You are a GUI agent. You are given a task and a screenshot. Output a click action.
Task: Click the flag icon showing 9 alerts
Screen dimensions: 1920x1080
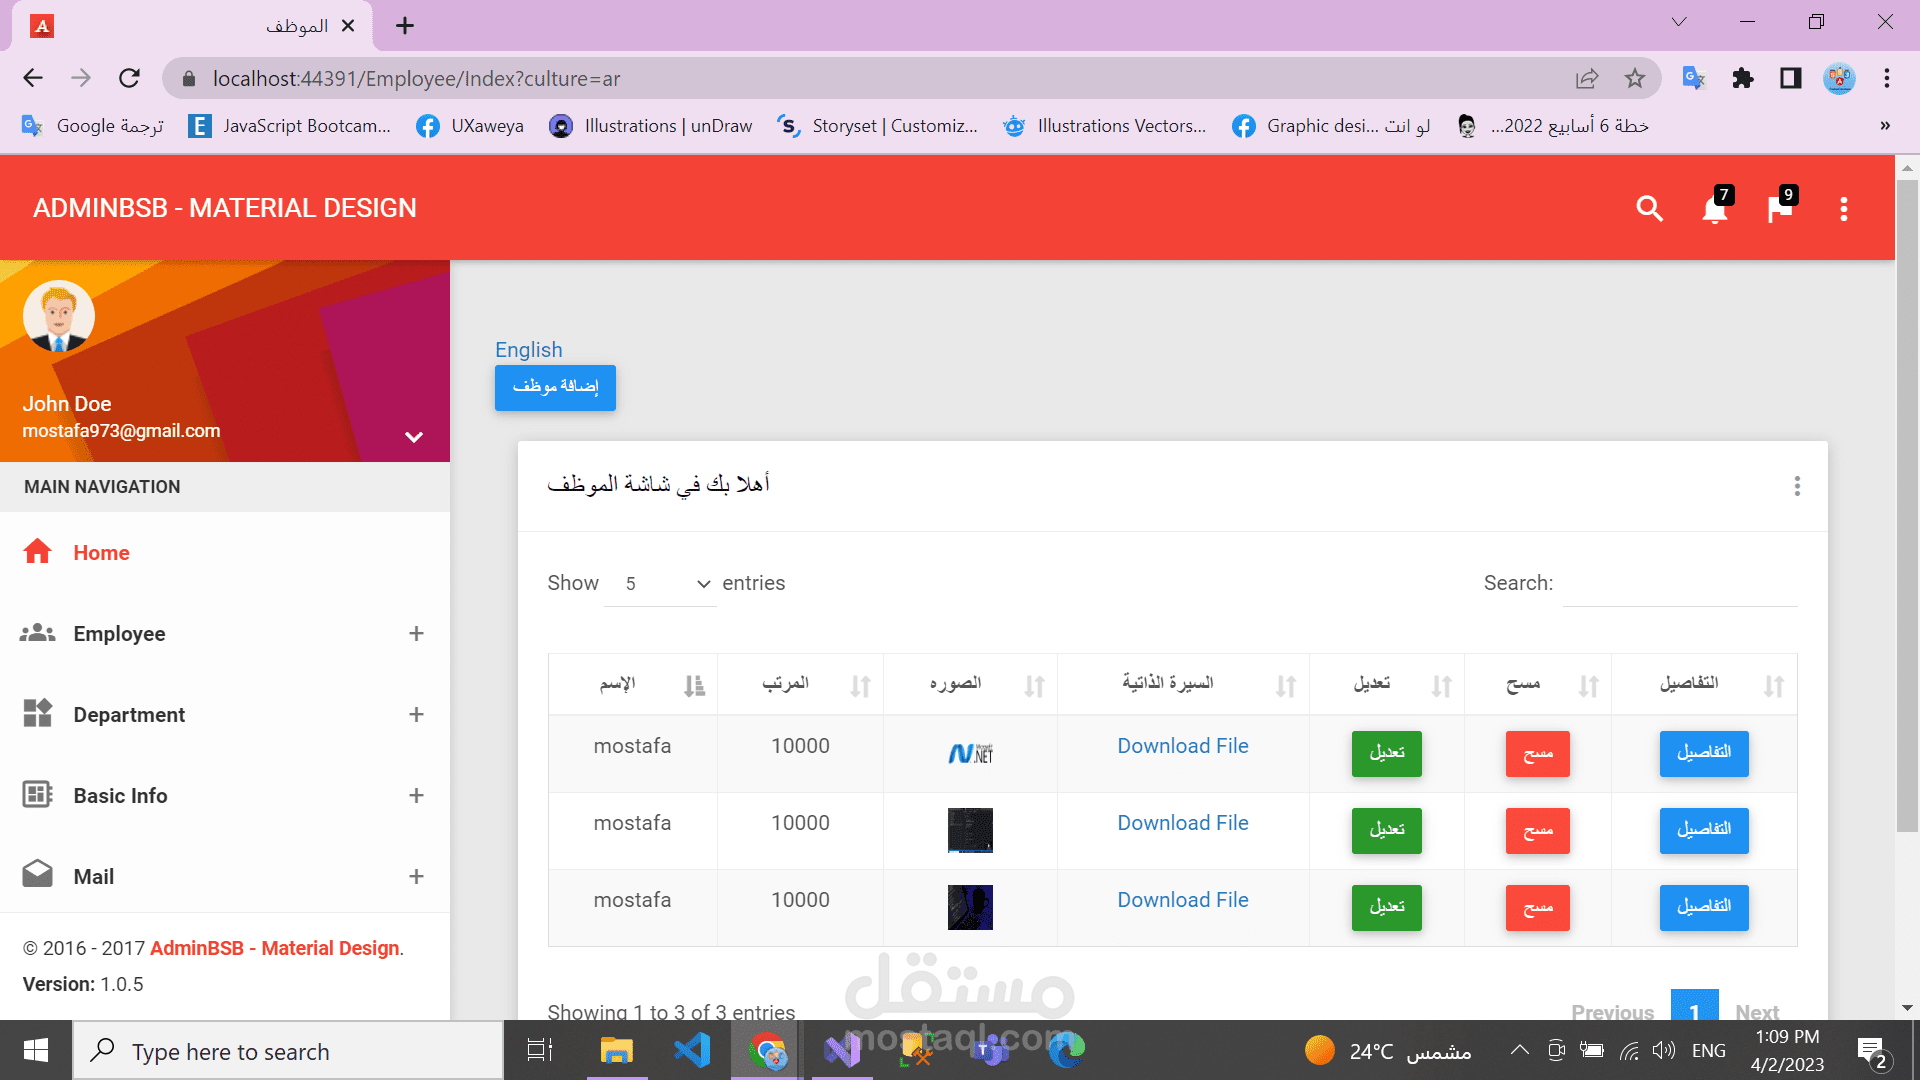pos(1779,209)
